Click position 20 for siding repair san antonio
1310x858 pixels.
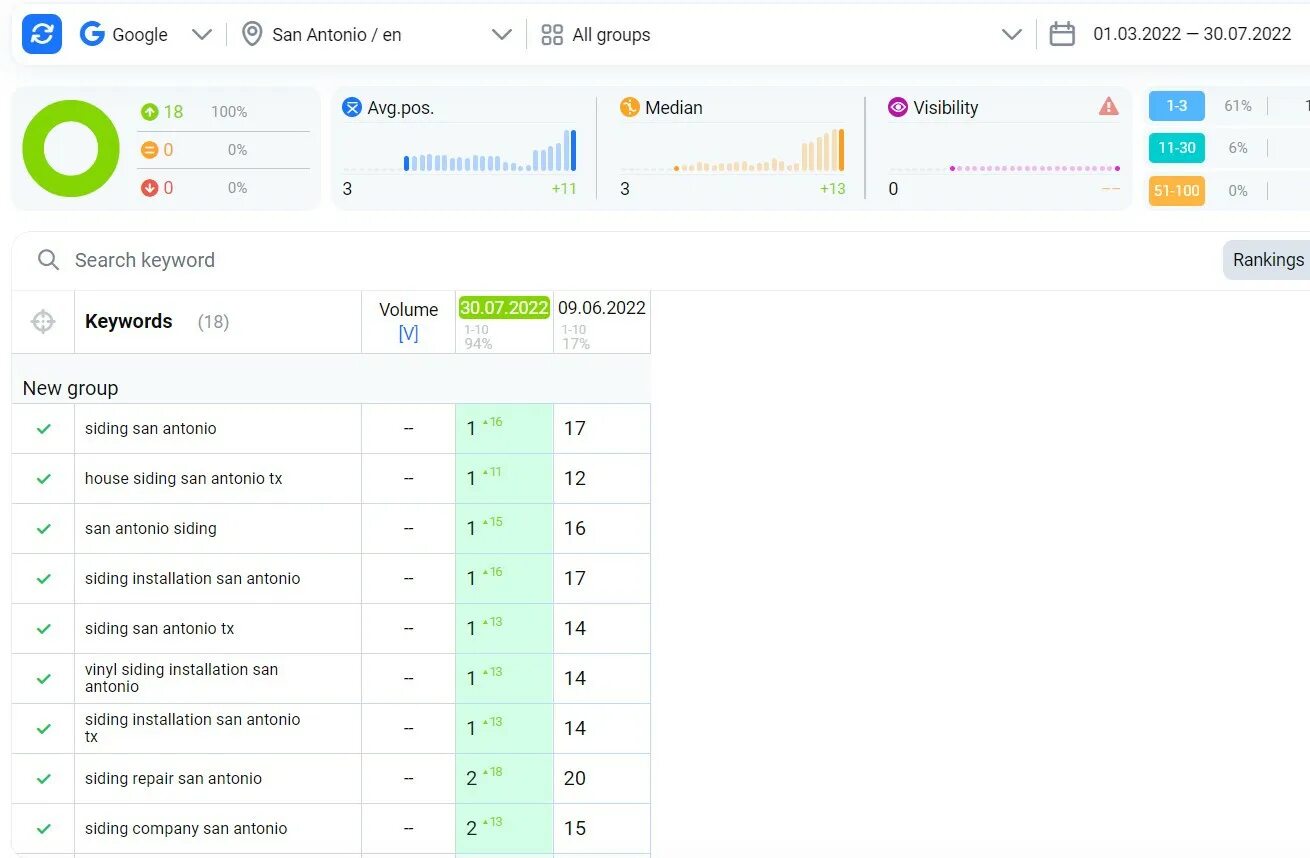(575, 779)
